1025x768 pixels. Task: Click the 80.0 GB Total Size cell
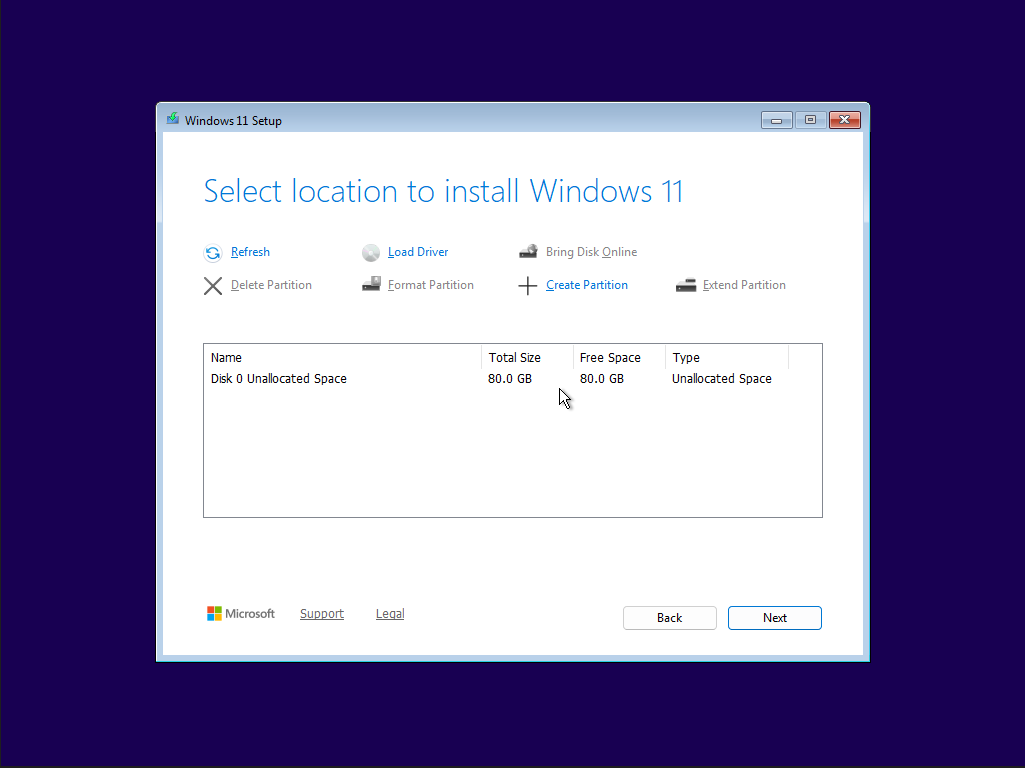click(510, 378)
